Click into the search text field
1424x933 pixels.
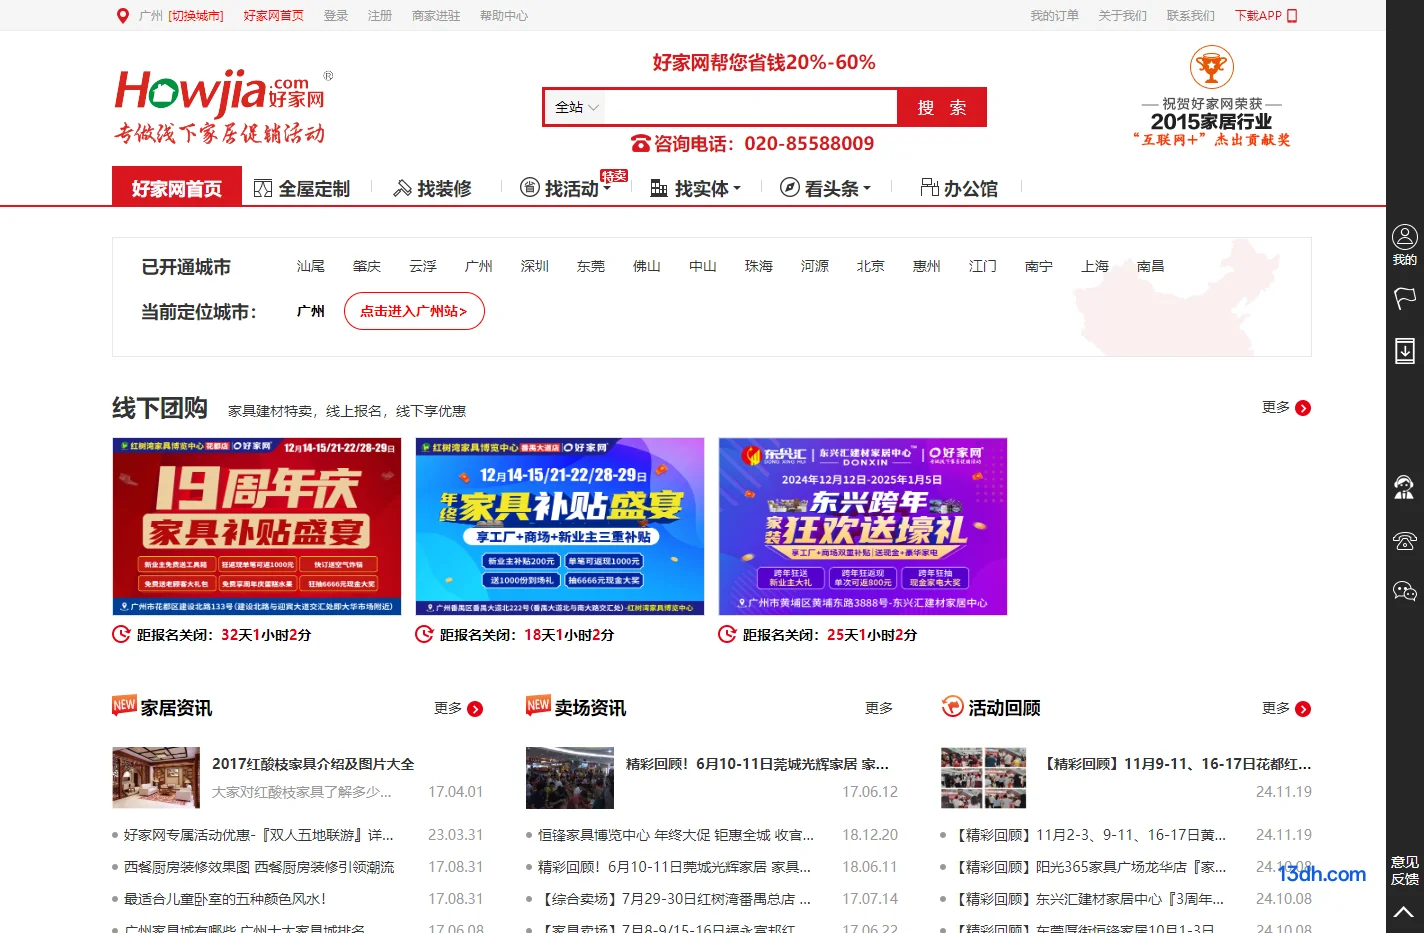750,107
